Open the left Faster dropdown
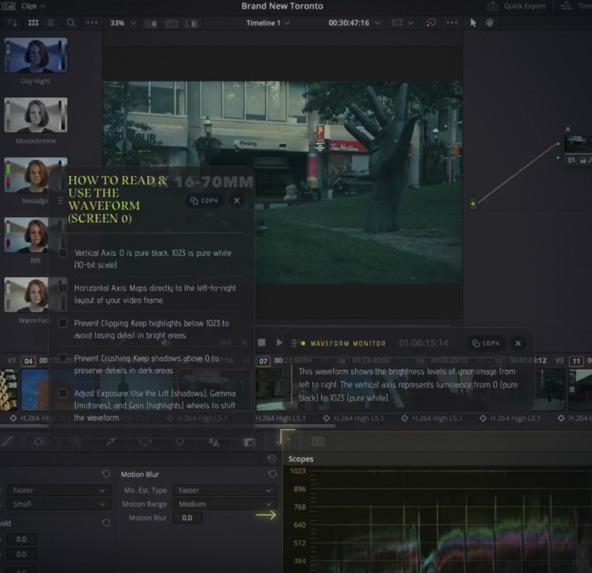Viewport: 592px width, 573px height. (x=59, y=490)
